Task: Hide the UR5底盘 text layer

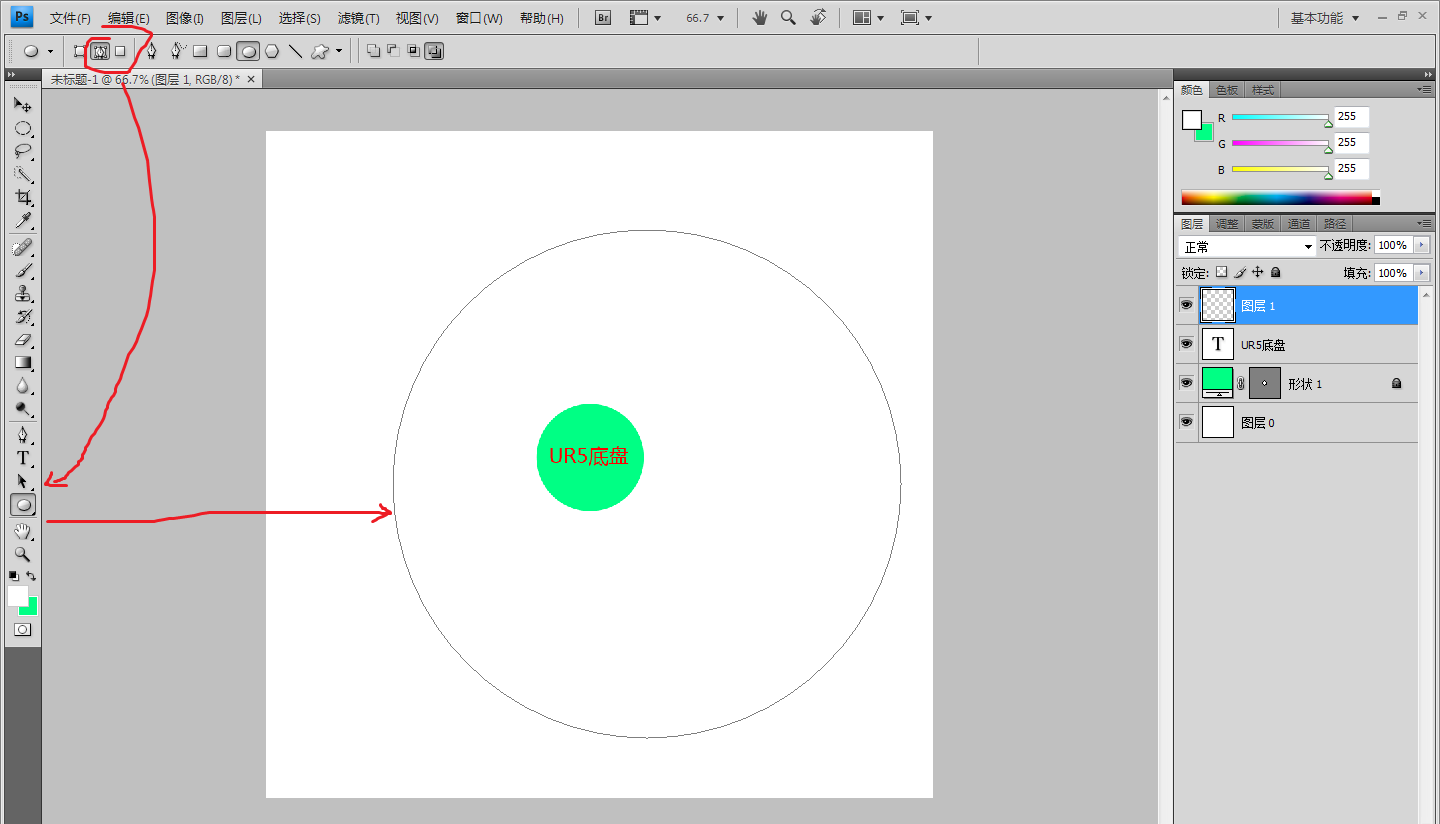Action: [1187, 344]
